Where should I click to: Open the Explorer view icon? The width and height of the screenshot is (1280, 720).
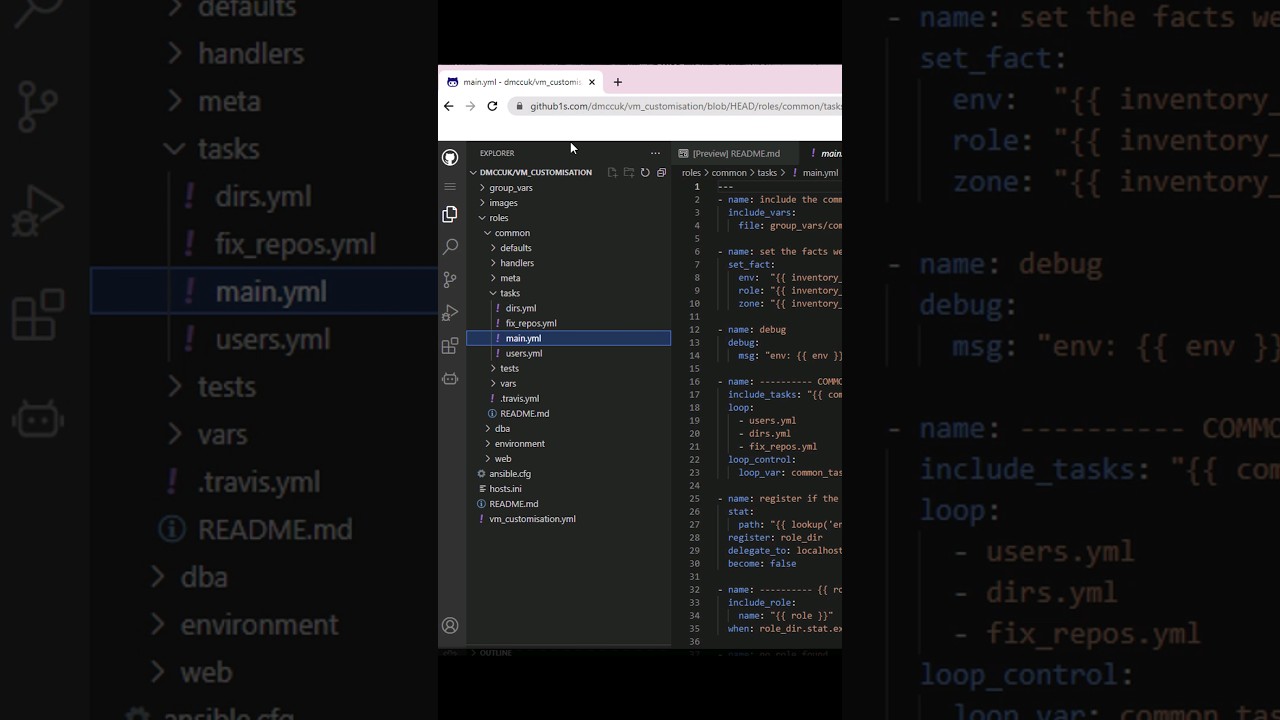click(x=450, y=214)
